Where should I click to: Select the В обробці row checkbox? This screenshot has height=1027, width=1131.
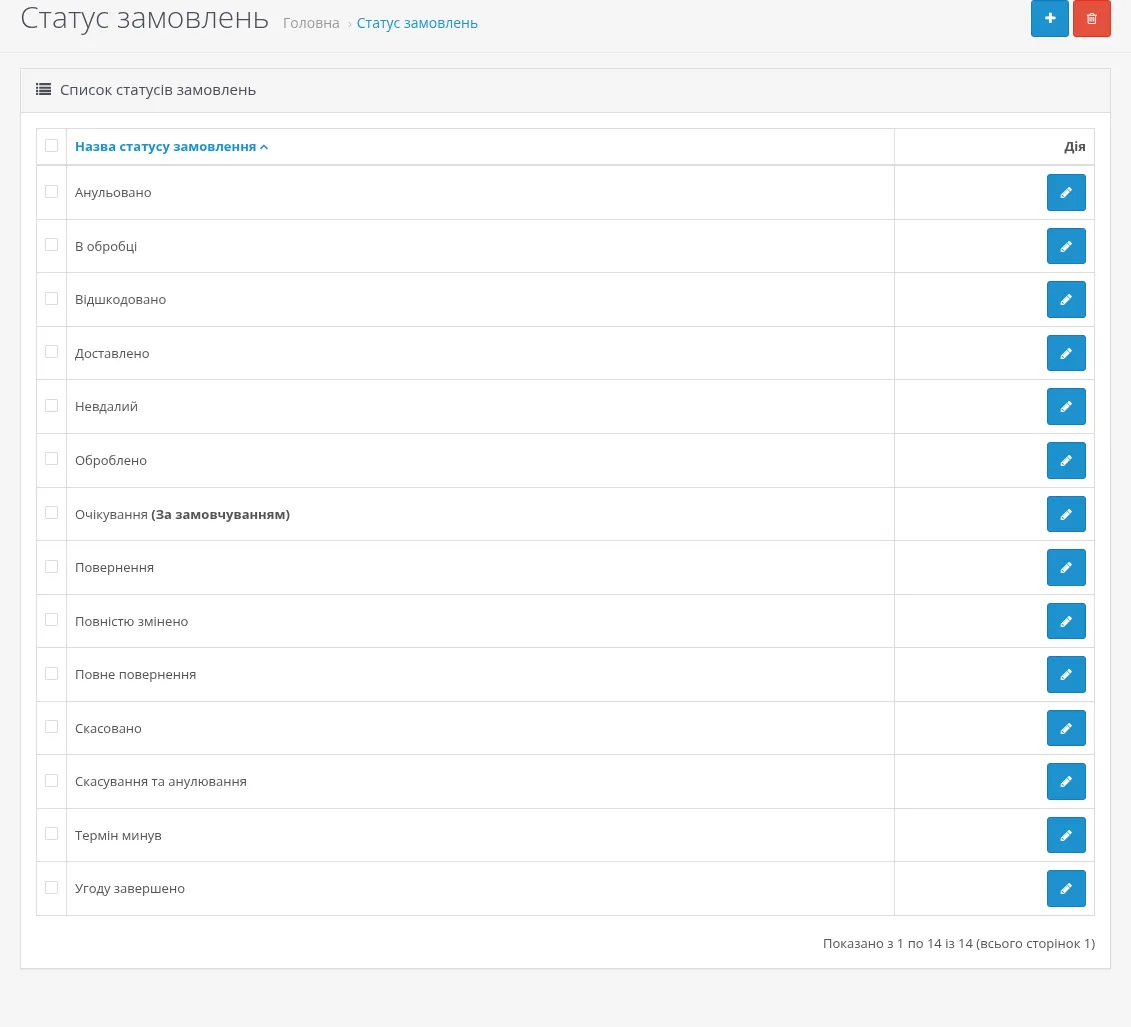point(51,244)
